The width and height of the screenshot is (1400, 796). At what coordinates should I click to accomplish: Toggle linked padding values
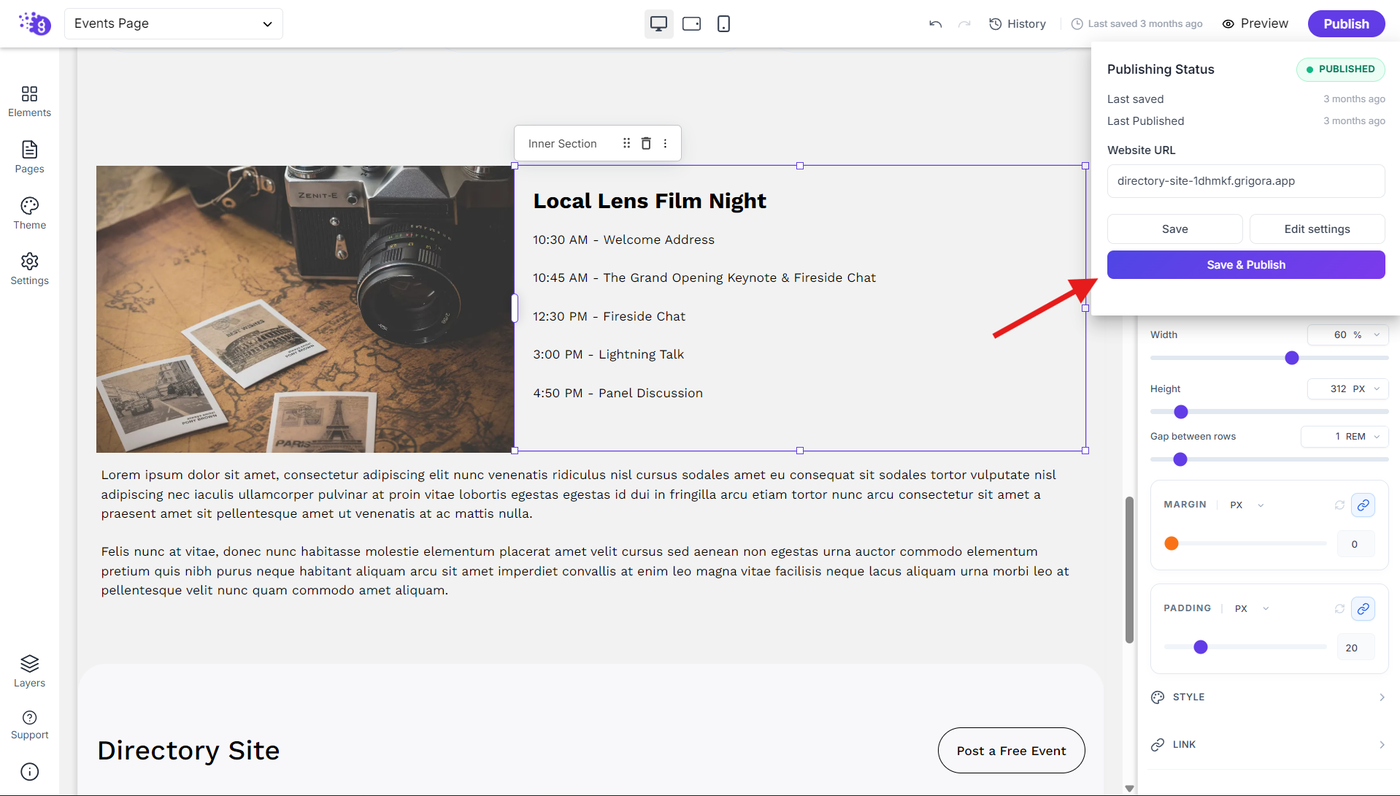[1362, 608]
